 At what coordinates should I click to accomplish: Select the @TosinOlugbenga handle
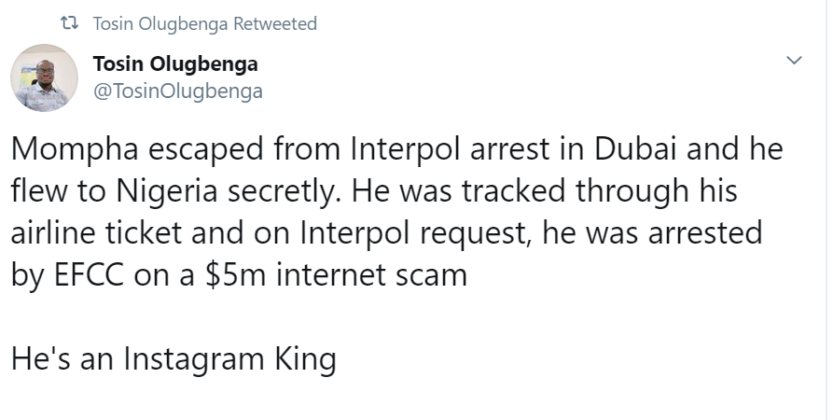coord(178,92)
